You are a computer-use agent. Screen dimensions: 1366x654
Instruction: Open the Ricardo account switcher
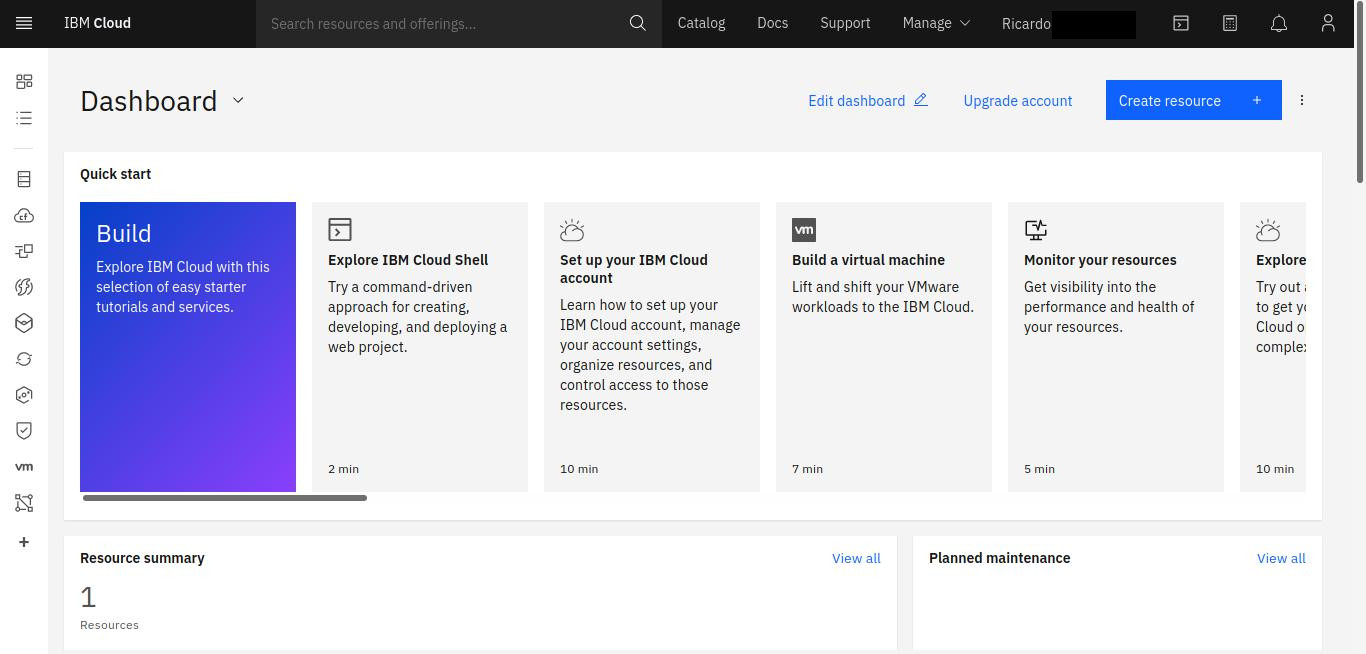pyautogui.click(x=1069, y=23)
